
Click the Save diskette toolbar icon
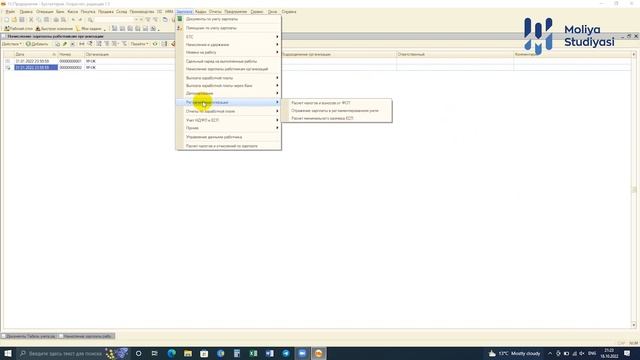coord(22,20)
